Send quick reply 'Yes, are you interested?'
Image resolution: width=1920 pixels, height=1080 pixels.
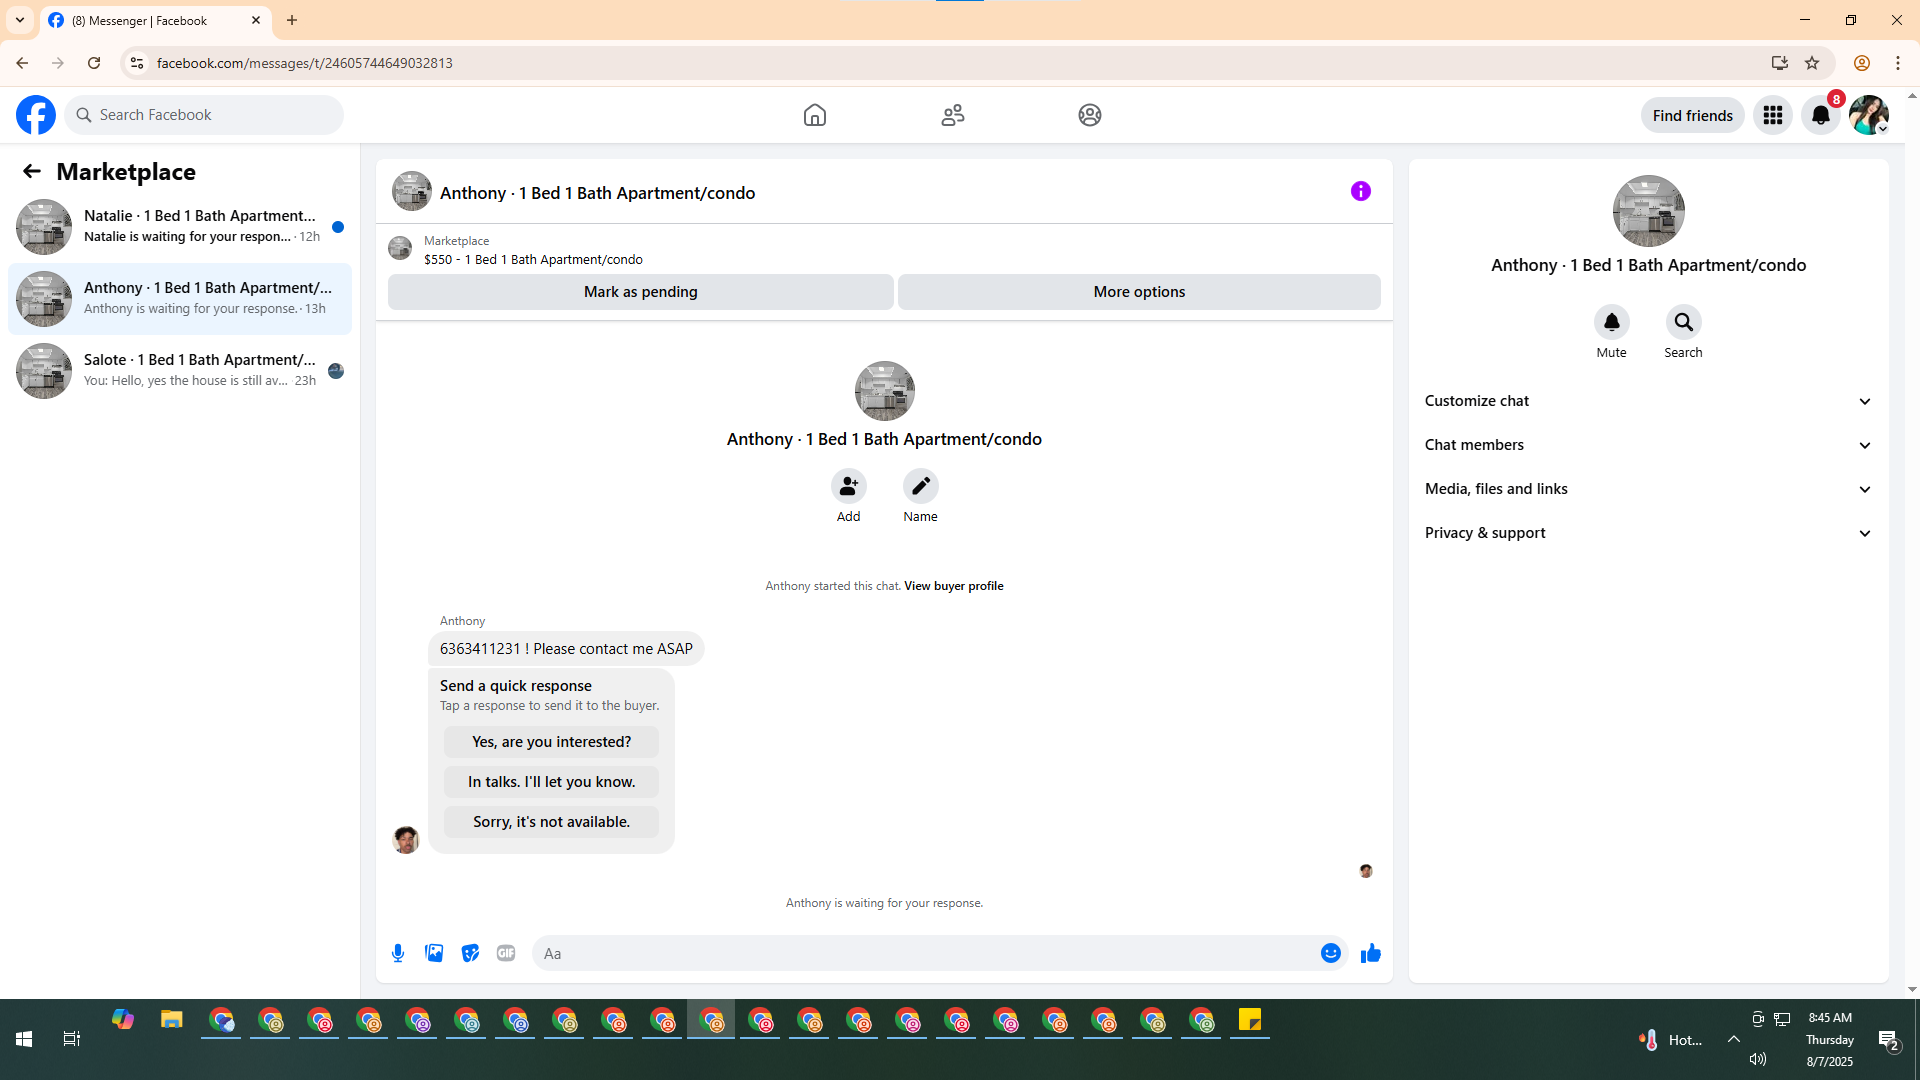tap(552, 742)
